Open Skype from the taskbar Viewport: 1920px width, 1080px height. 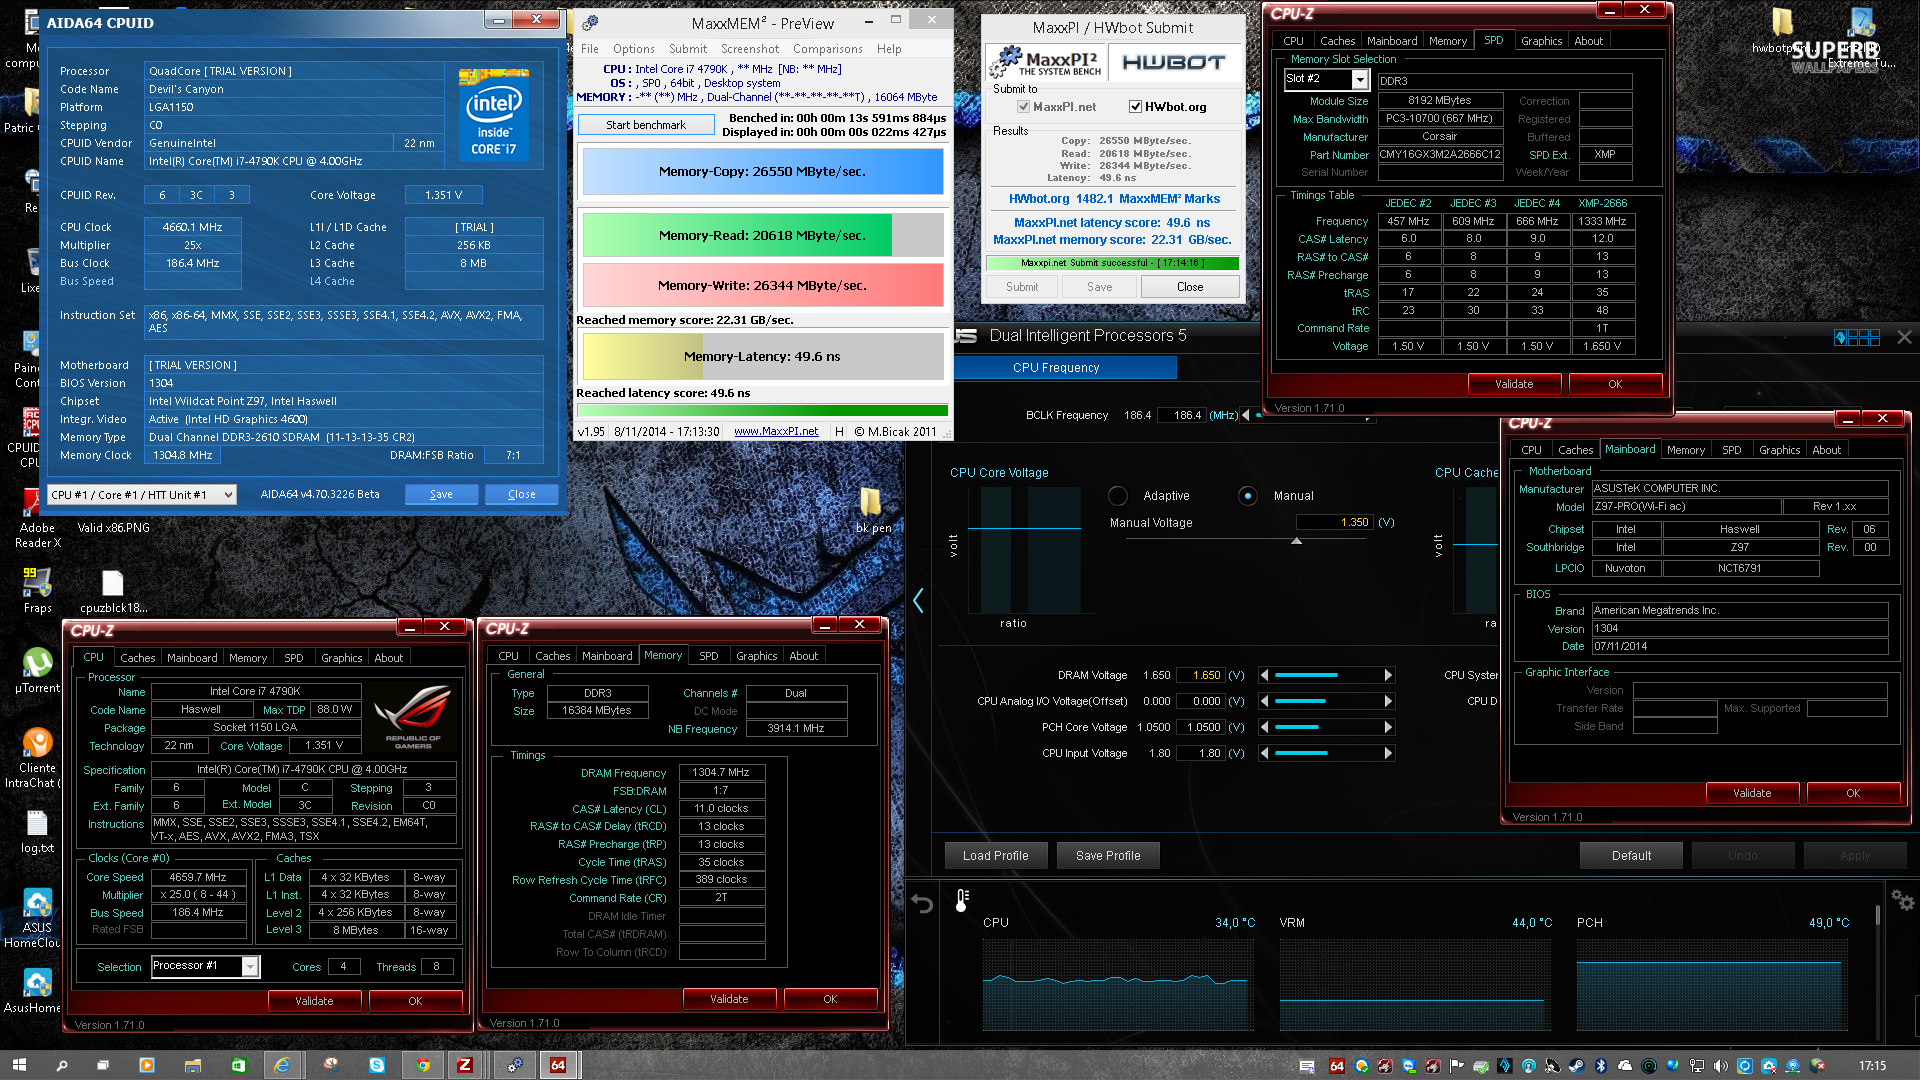[x=377, y=1065]
